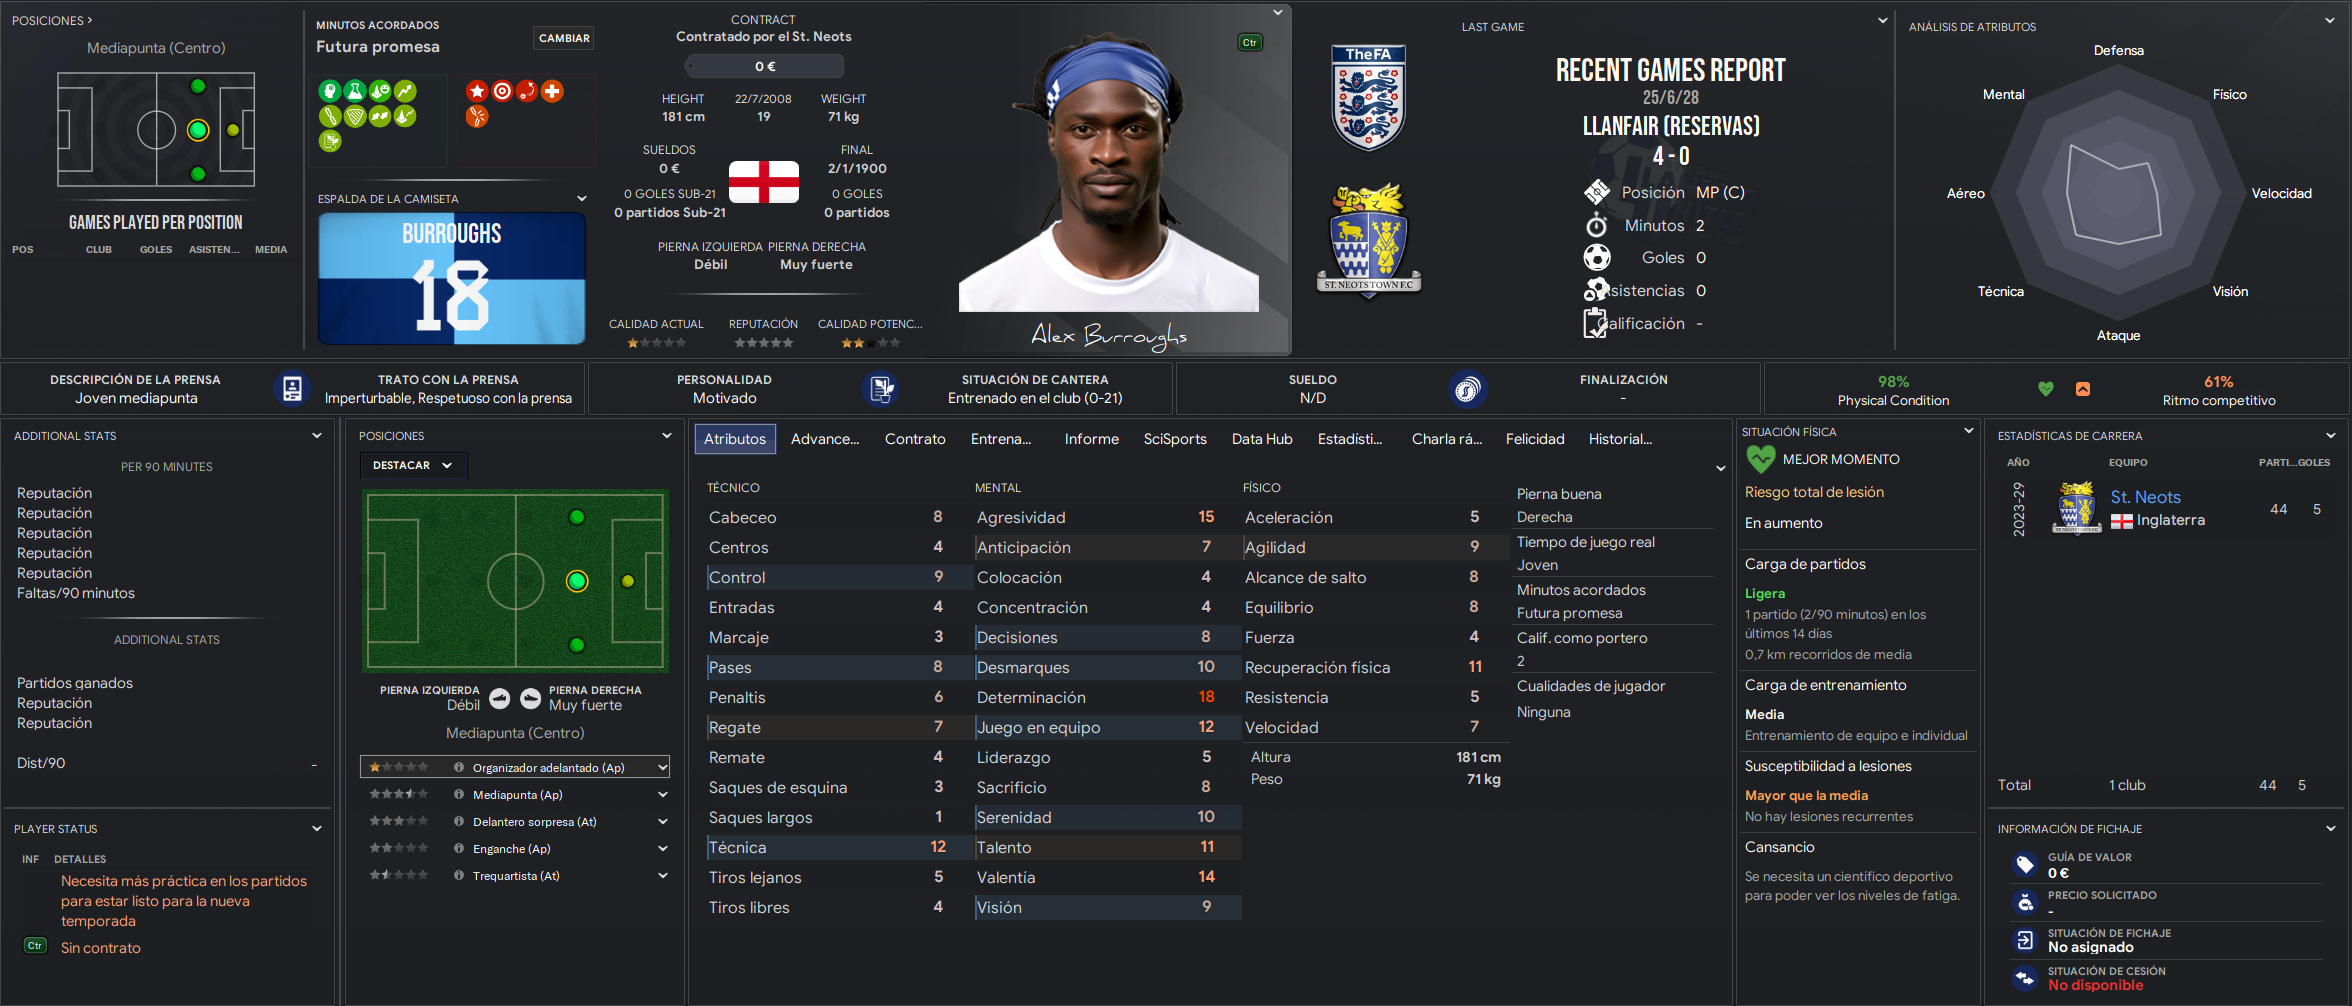Click the orange match sharpness arrow icon
This screenshot has height=1006, width=2352.
(x=2083, y=389)
